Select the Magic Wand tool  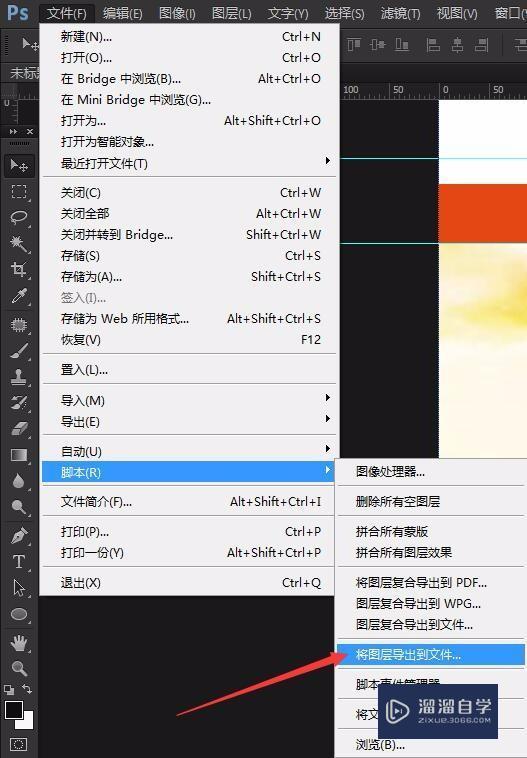coord(19,243)
